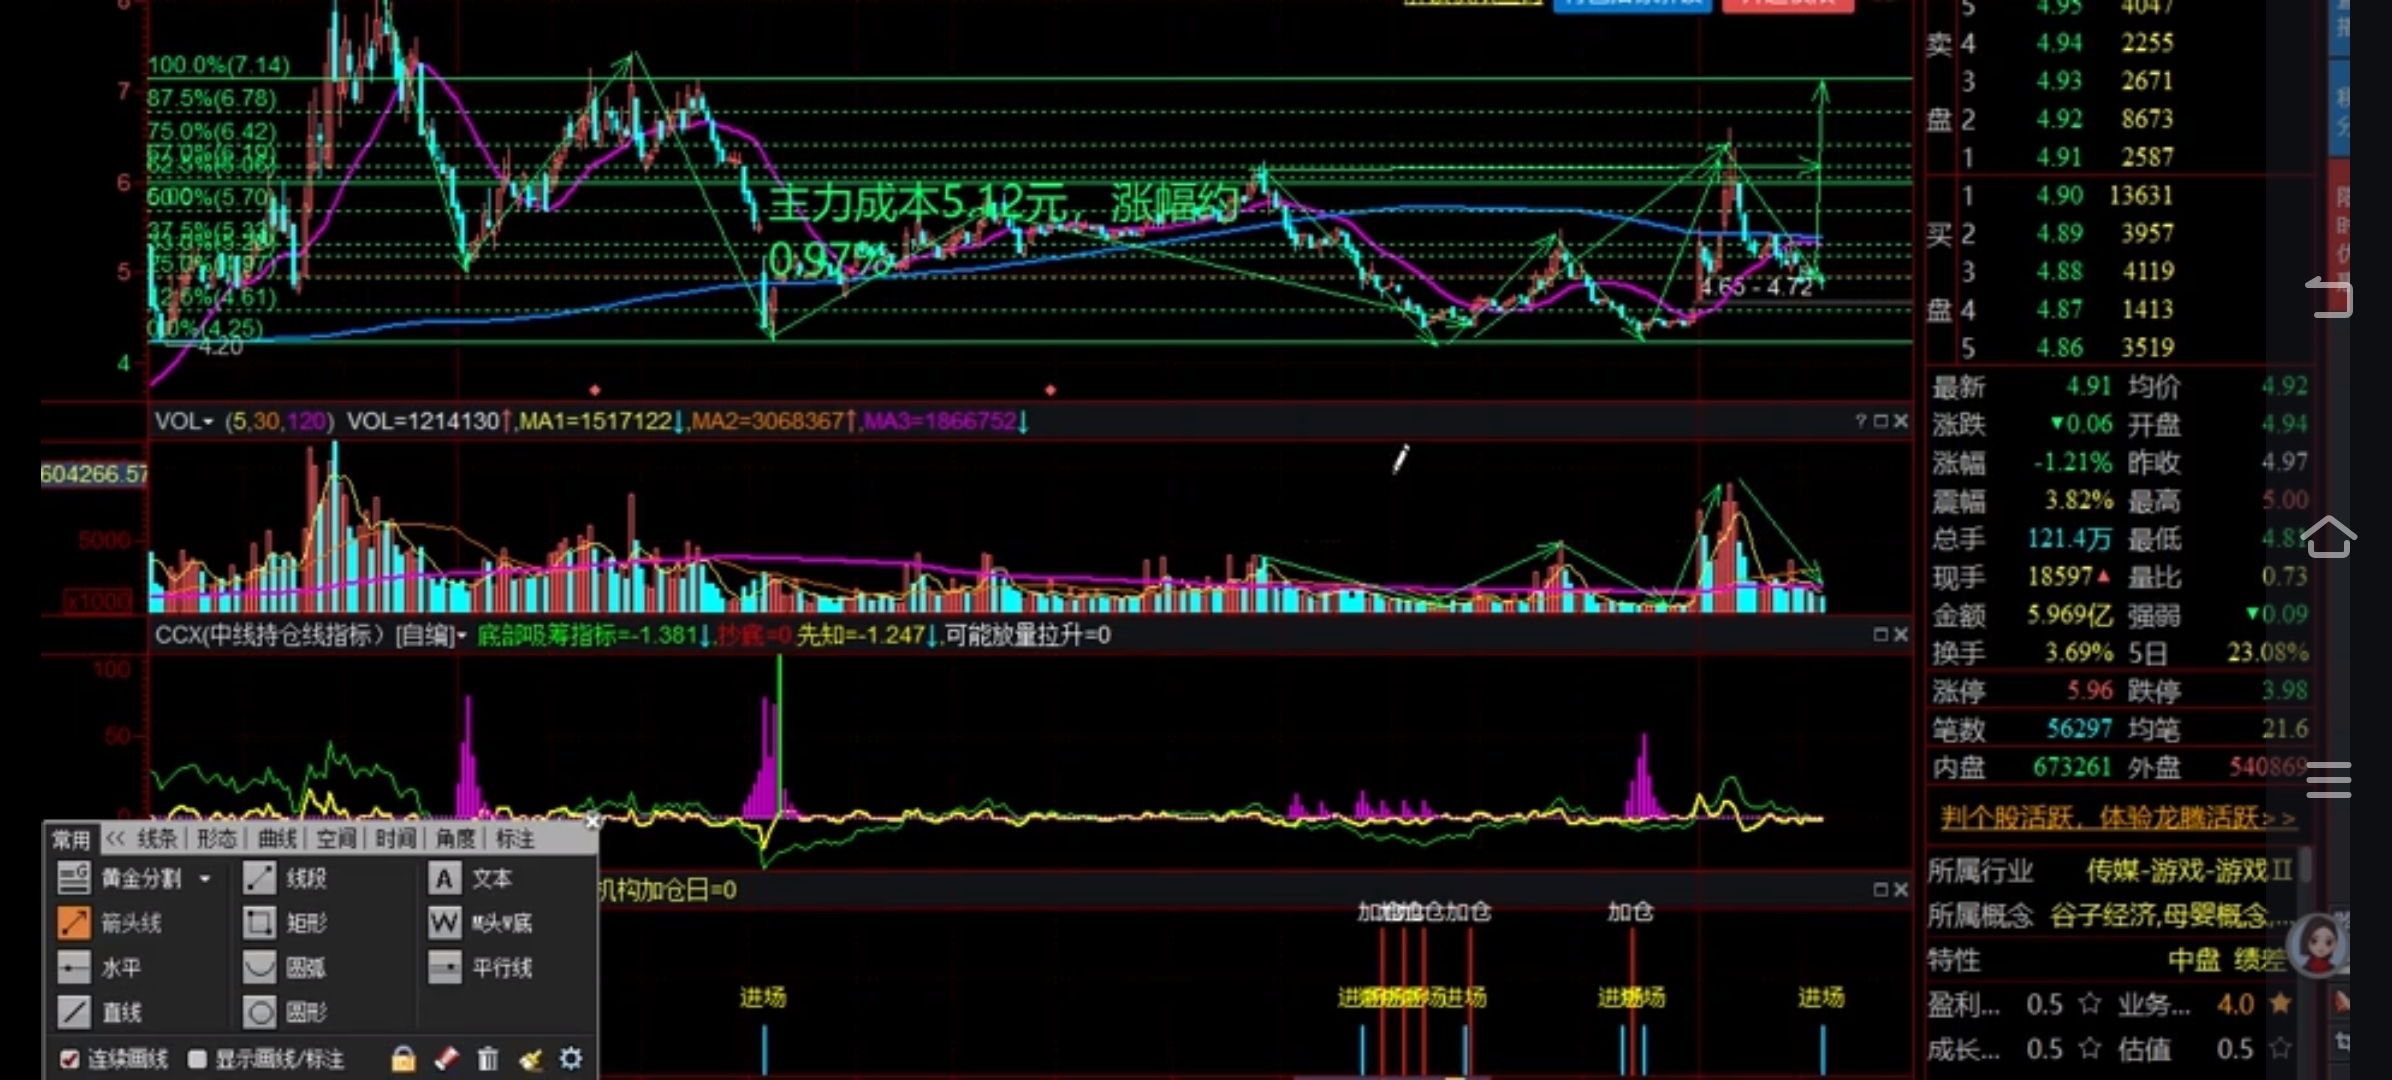Switch to the 线条 tab
This screenshot has width=2392, height=1080.
pyautogui.click(x=156, y=838)
